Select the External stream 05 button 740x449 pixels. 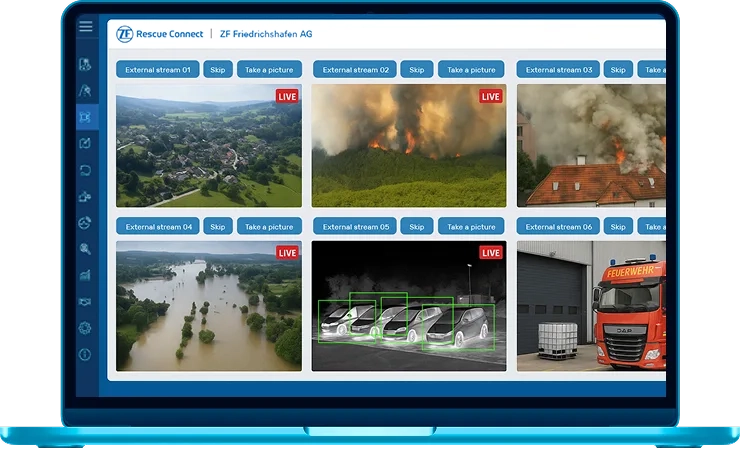[356, 226]
